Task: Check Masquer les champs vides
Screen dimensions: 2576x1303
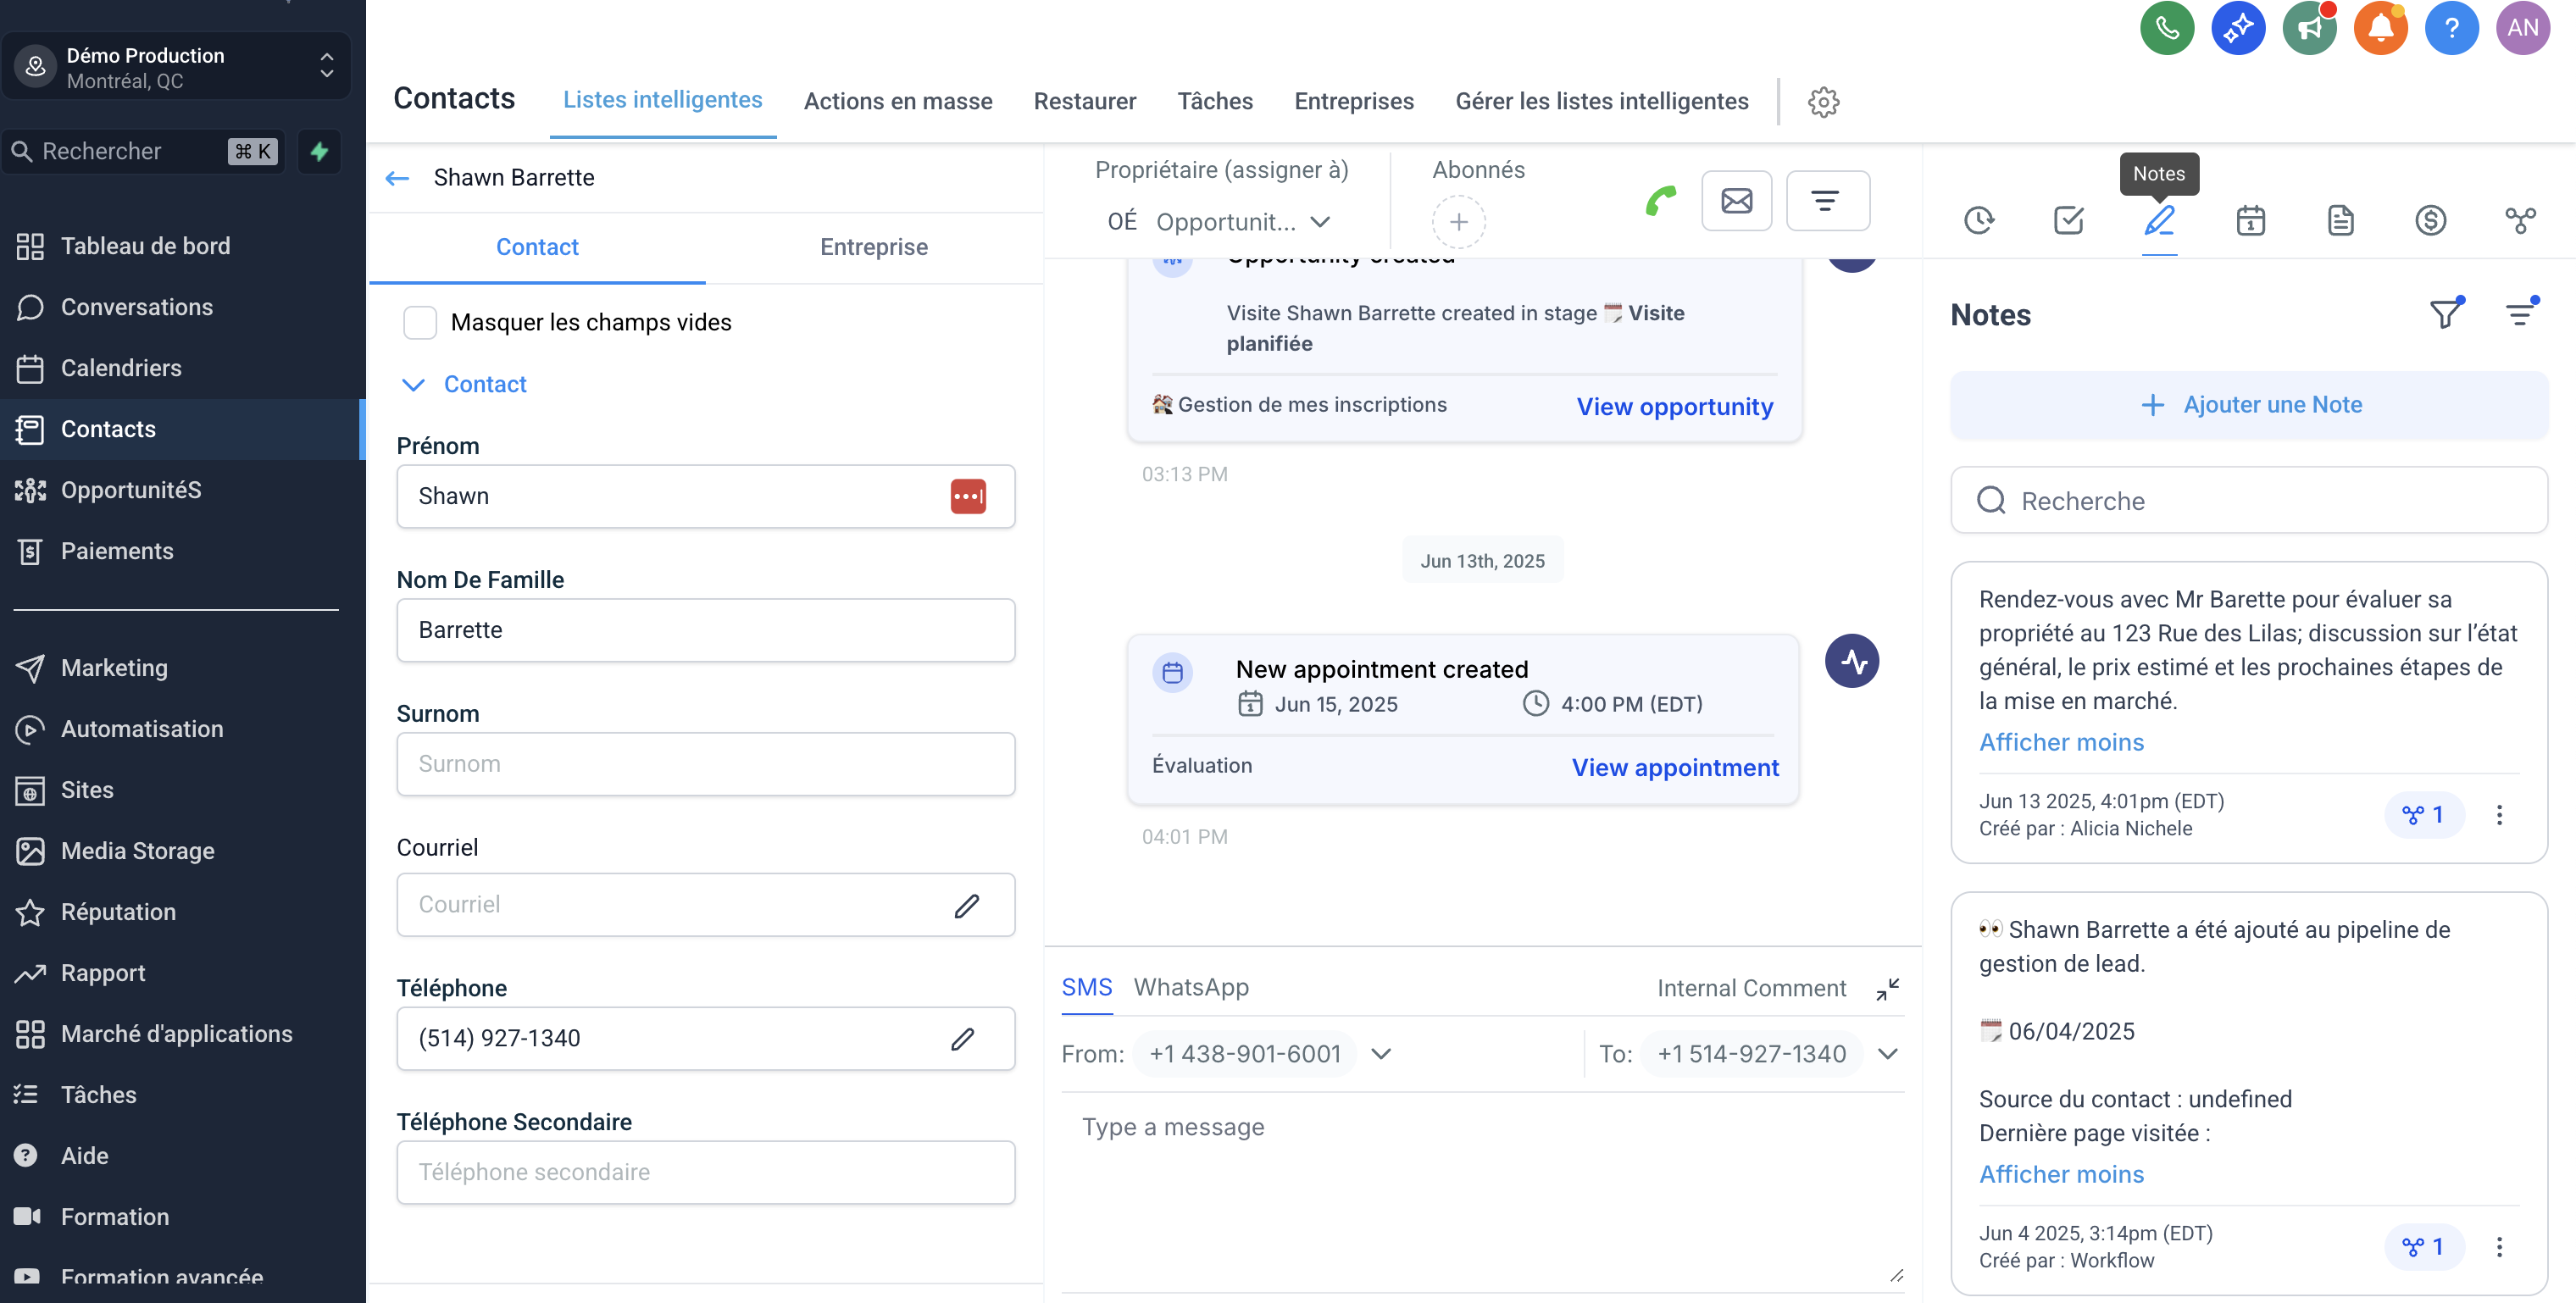Action: [x=420, y=322]
